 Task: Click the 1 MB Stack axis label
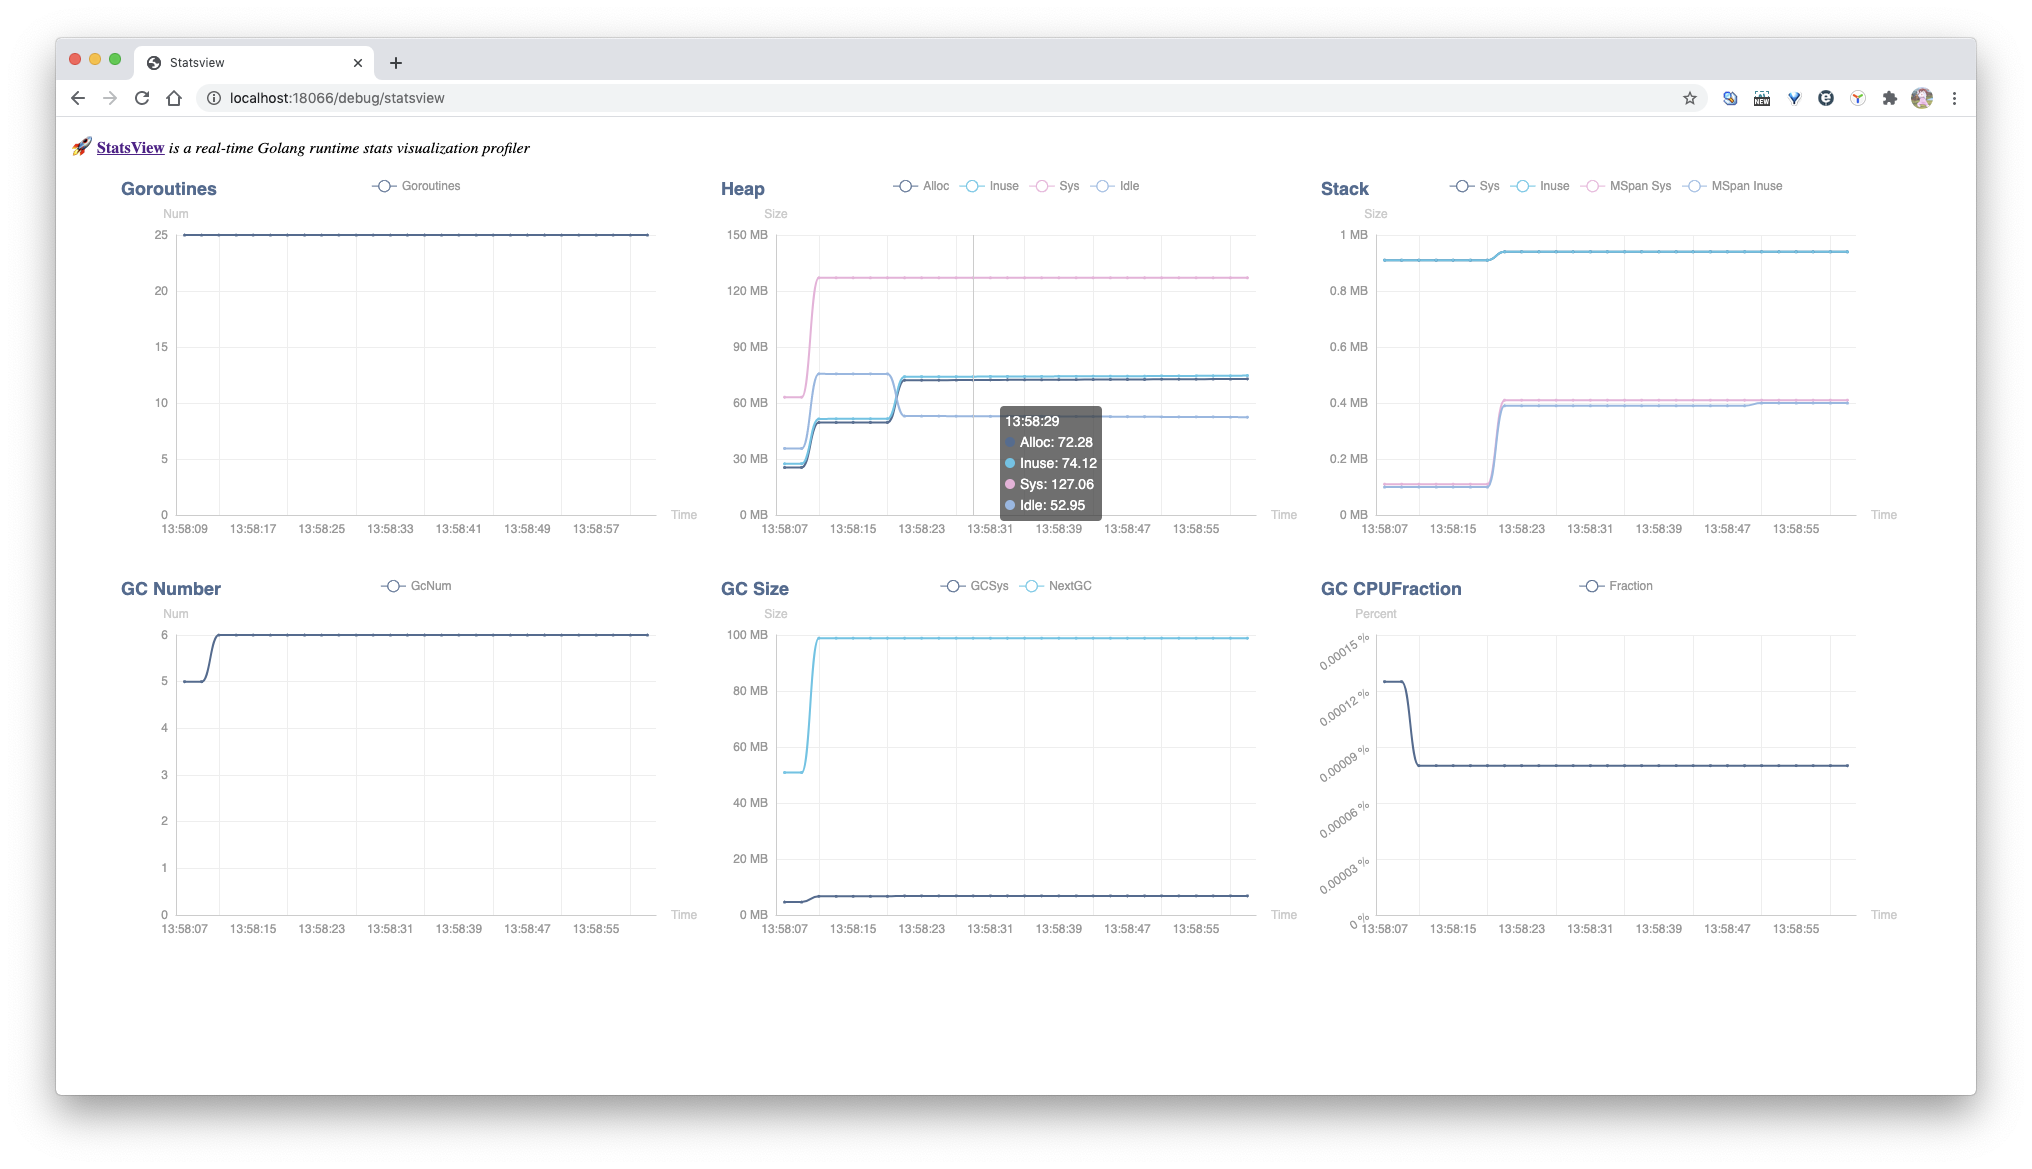coord(1354,235)
